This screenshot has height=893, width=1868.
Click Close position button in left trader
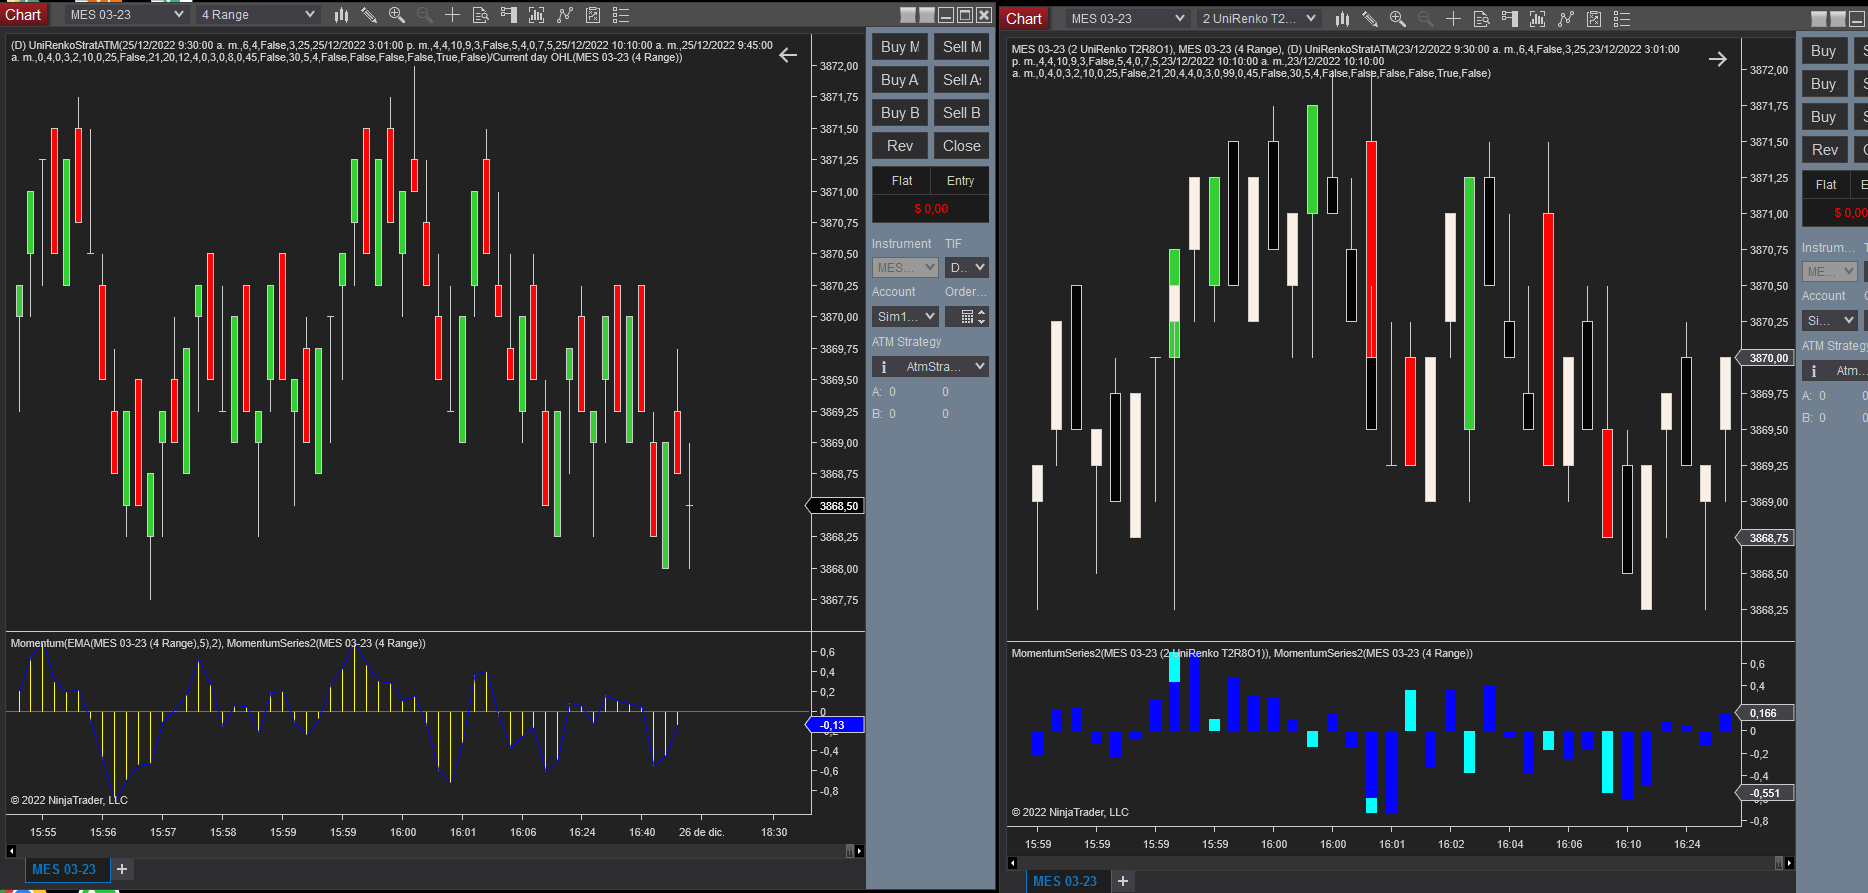pyautogui.click(x=962, y=146)
